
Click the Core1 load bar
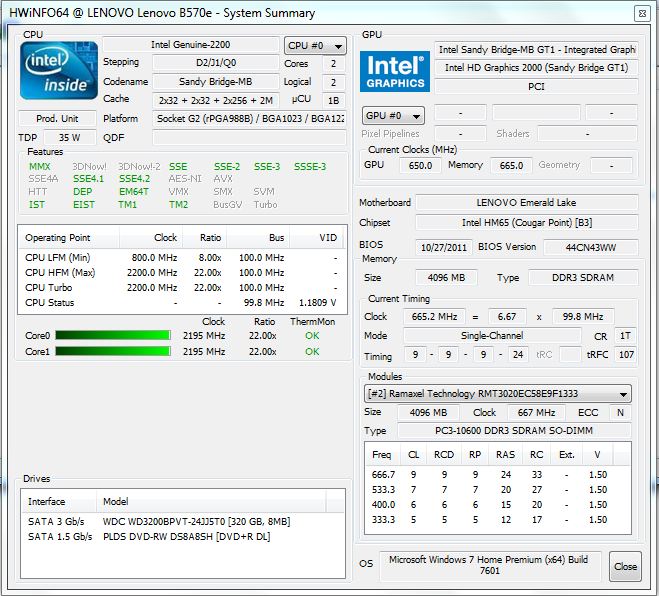coord(113,351)
